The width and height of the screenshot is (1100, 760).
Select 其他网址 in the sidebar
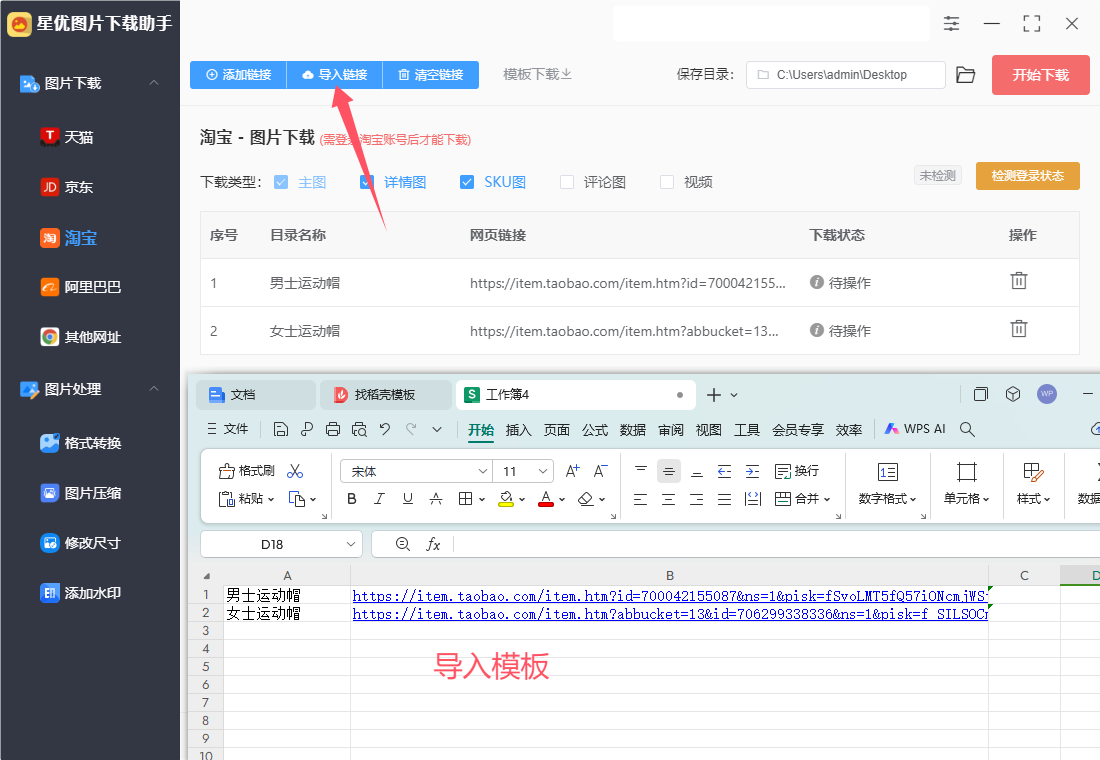(80, 337)
